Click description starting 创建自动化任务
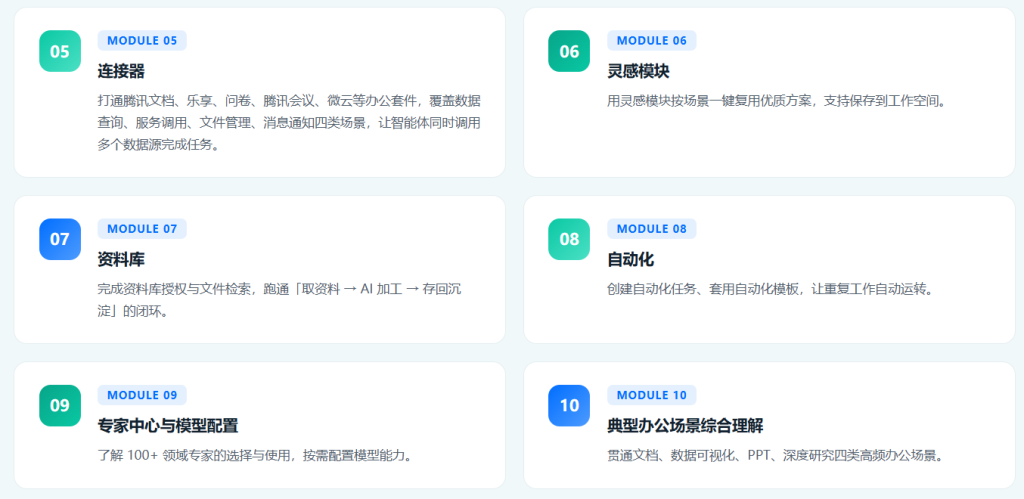The height and width of the screenshot is (499, 1024). point(769,289)
